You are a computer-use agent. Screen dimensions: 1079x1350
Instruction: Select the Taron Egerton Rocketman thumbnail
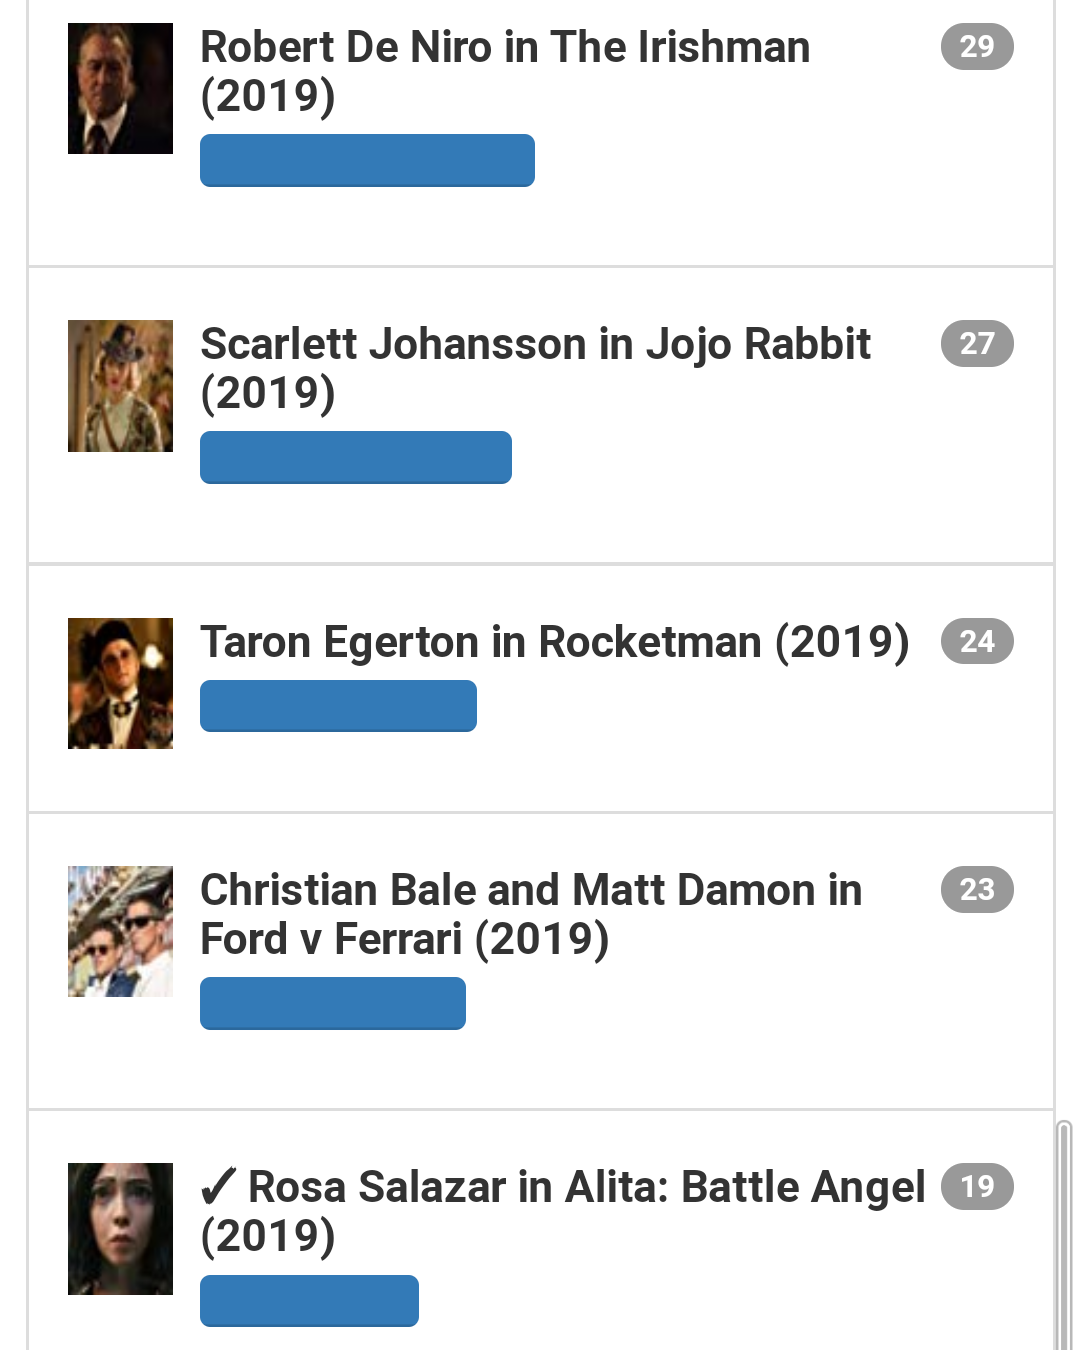point(120,683)
